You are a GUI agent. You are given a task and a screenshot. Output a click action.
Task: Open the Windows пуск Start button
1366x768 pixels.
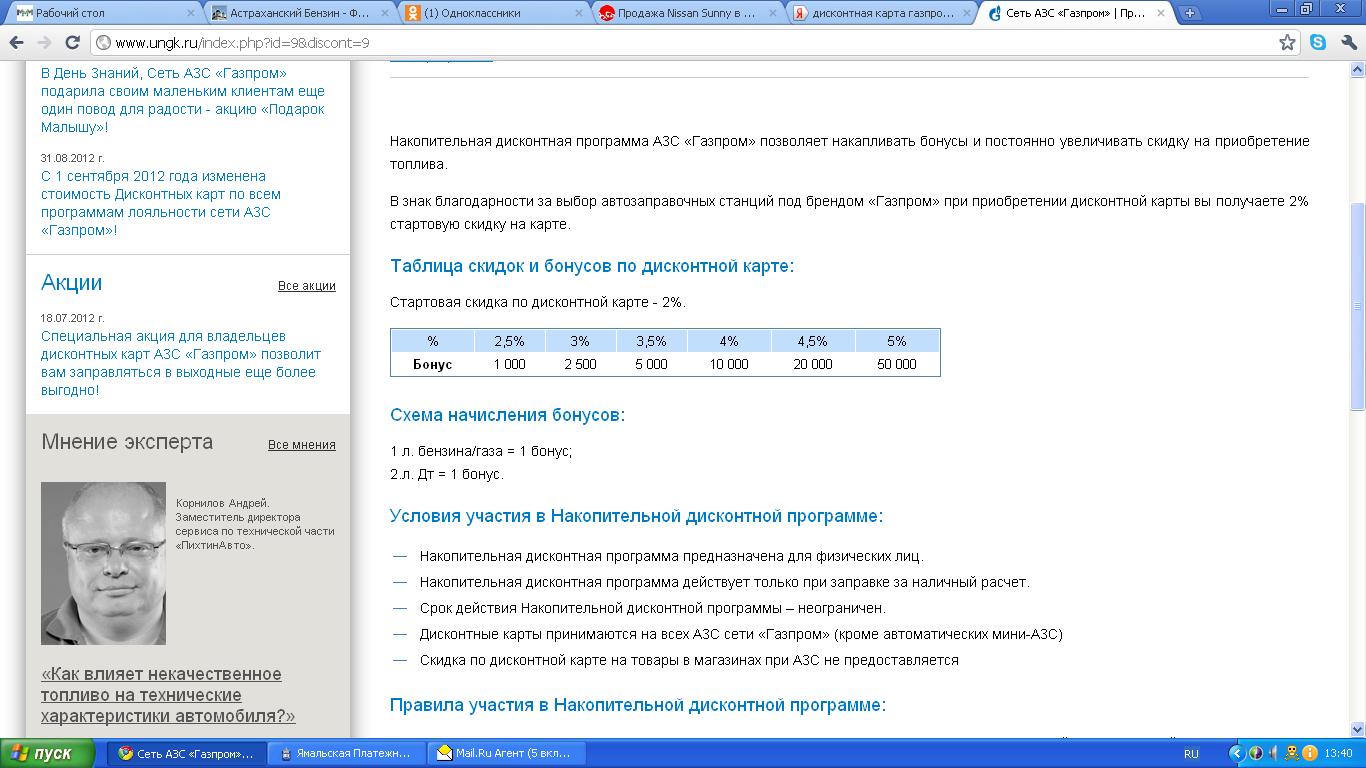pyautogui.click(x=47, y=754)
